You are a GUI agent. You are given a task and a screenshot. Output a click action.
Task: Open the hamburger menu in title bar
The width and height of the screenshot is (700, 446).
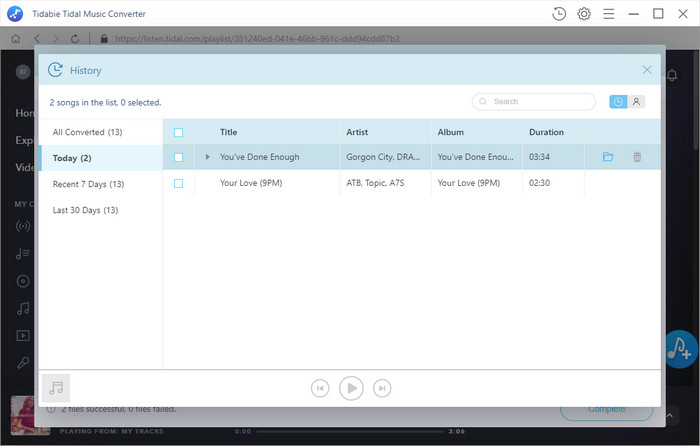[608, 14]
